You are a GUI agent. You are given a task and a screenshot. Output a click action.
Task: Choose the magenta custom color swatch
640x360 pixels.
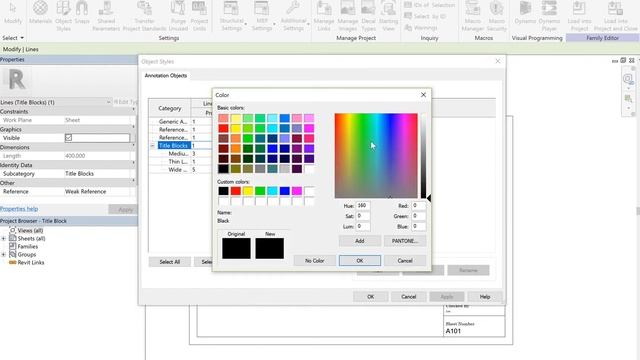[x=297, y=191]
